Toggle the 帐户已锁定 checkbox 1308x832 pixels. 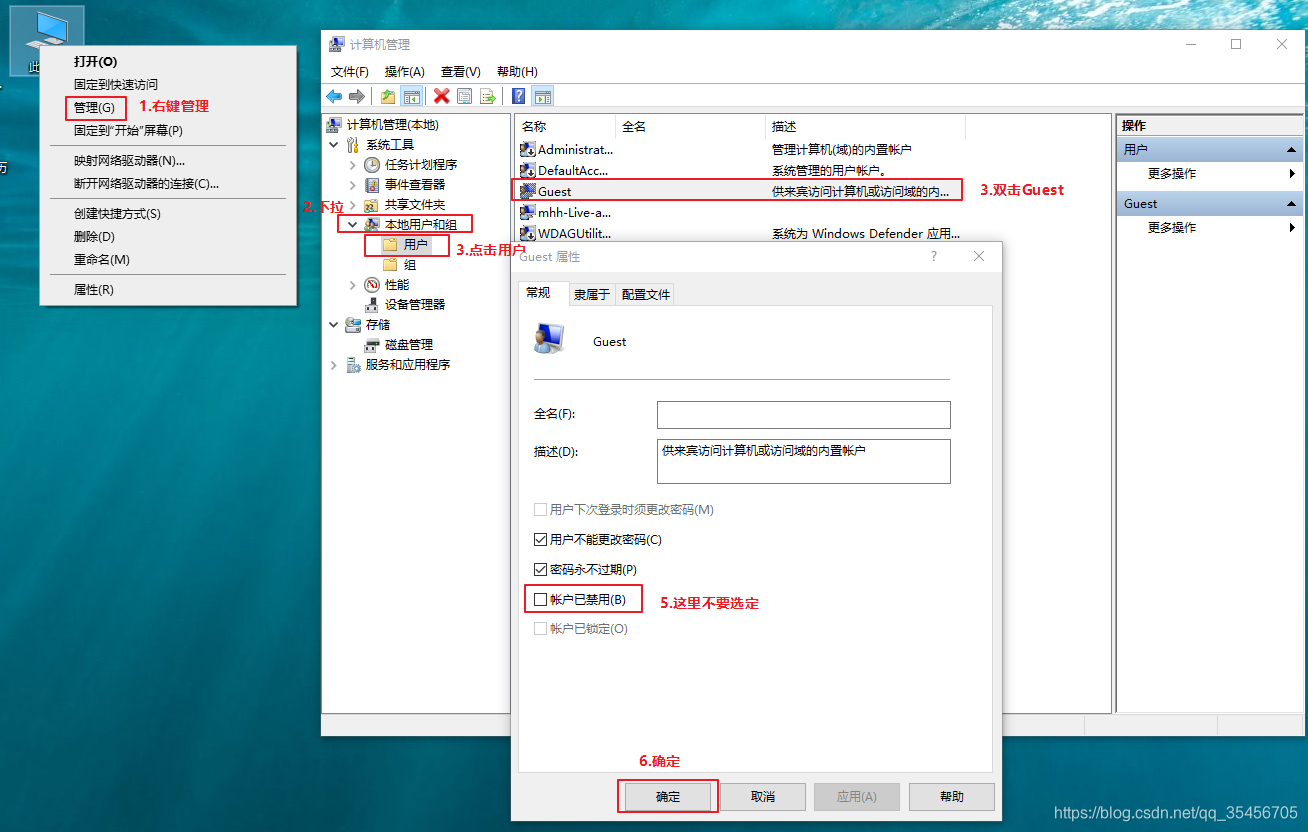pyautogui.click(x=541, y=629)
